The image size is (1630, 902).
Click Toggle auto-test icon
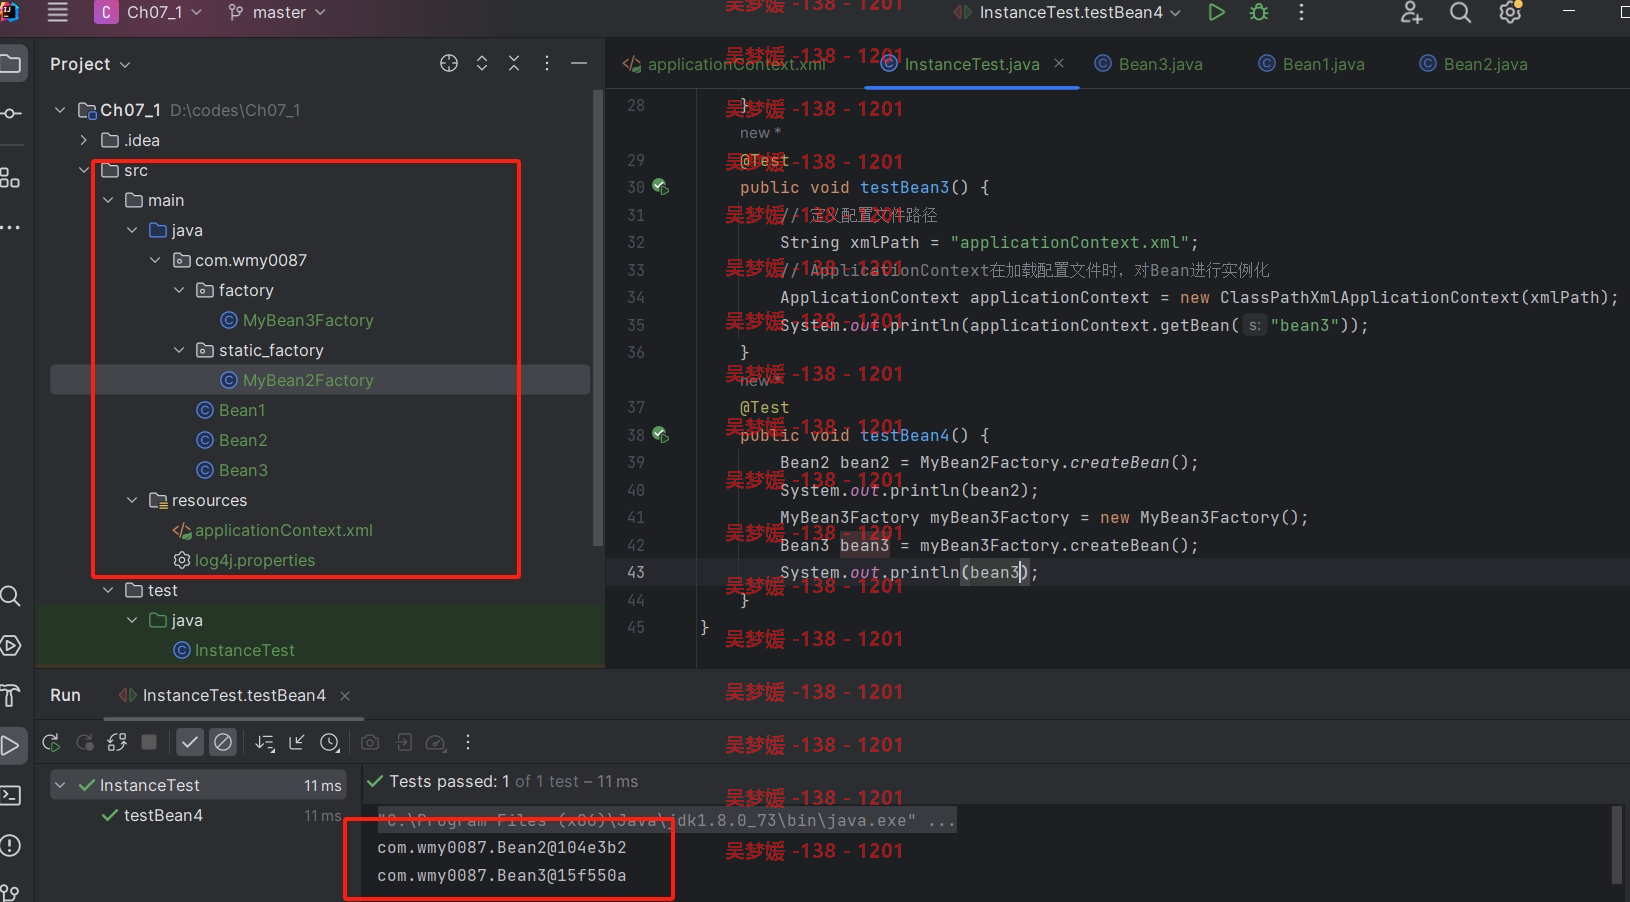point(117,742)
